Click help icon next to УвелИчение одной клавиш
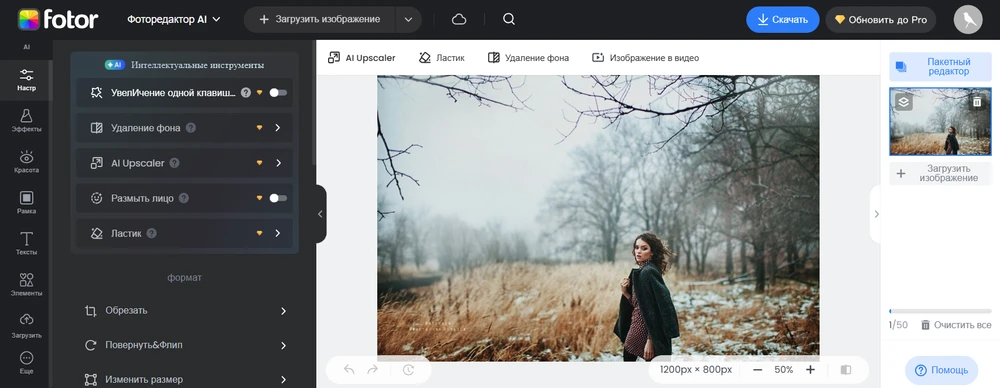This screenshot has width=1000, height=388. pos(246,93)
